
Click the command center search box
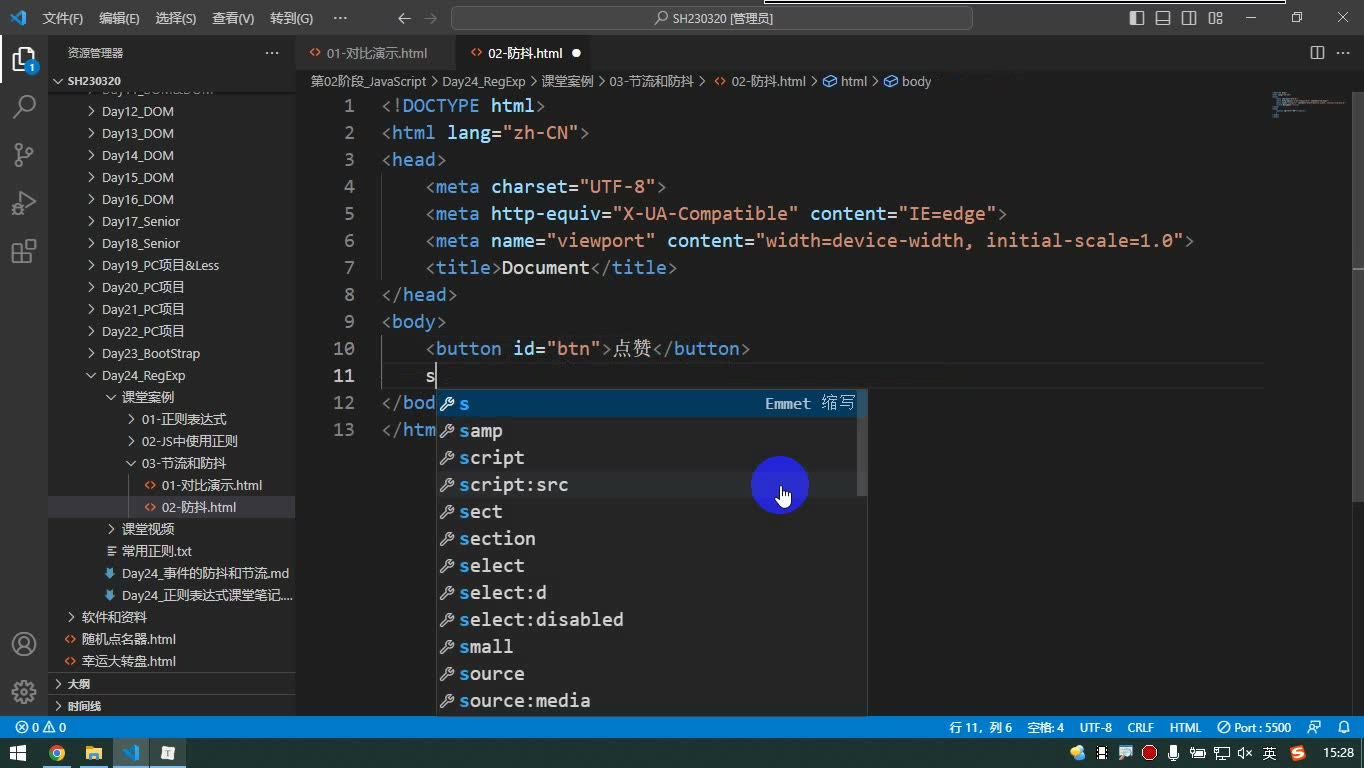pyautogui.click(x=712, y=18)
